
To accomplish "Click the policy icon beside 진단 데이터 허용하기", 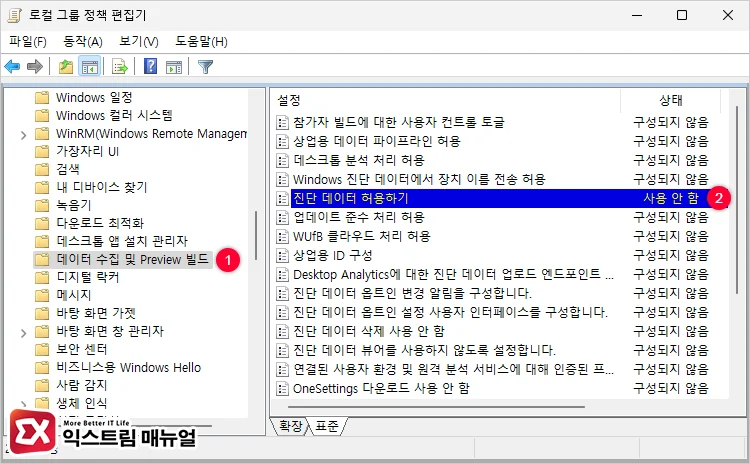I will pyautogui.click(x=283, y=198).
